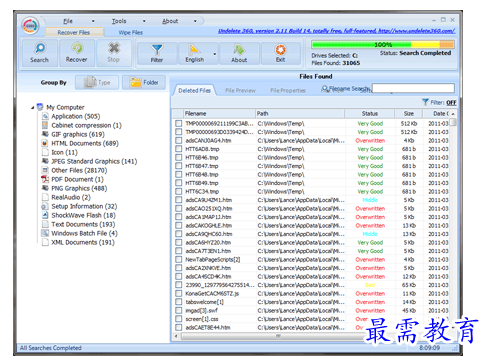487x362 pixels.
Task: Sort by the Status column header
Action: (370, 114)
